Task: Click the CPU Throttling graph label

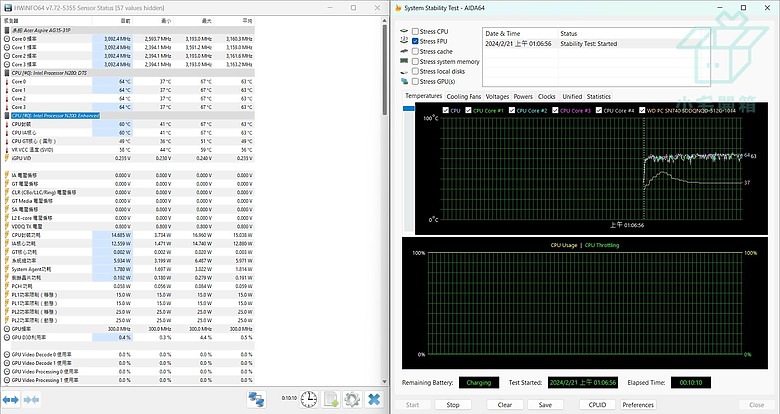Action: click(602, 245)
